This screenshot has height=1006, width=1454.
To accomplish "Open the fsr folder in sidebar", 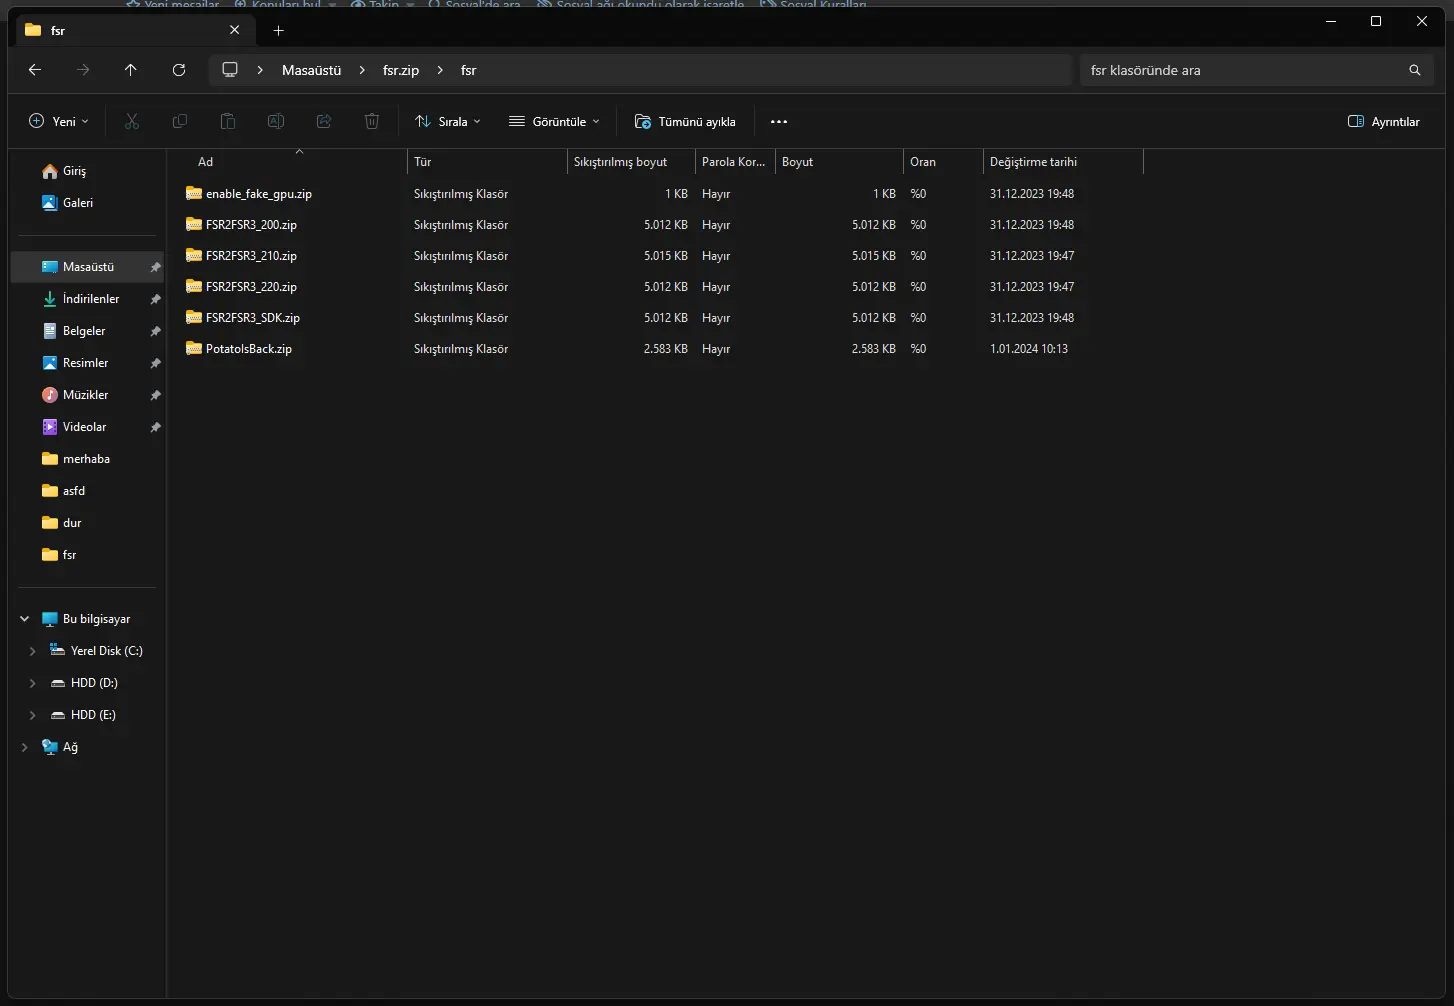I will 59,555.
